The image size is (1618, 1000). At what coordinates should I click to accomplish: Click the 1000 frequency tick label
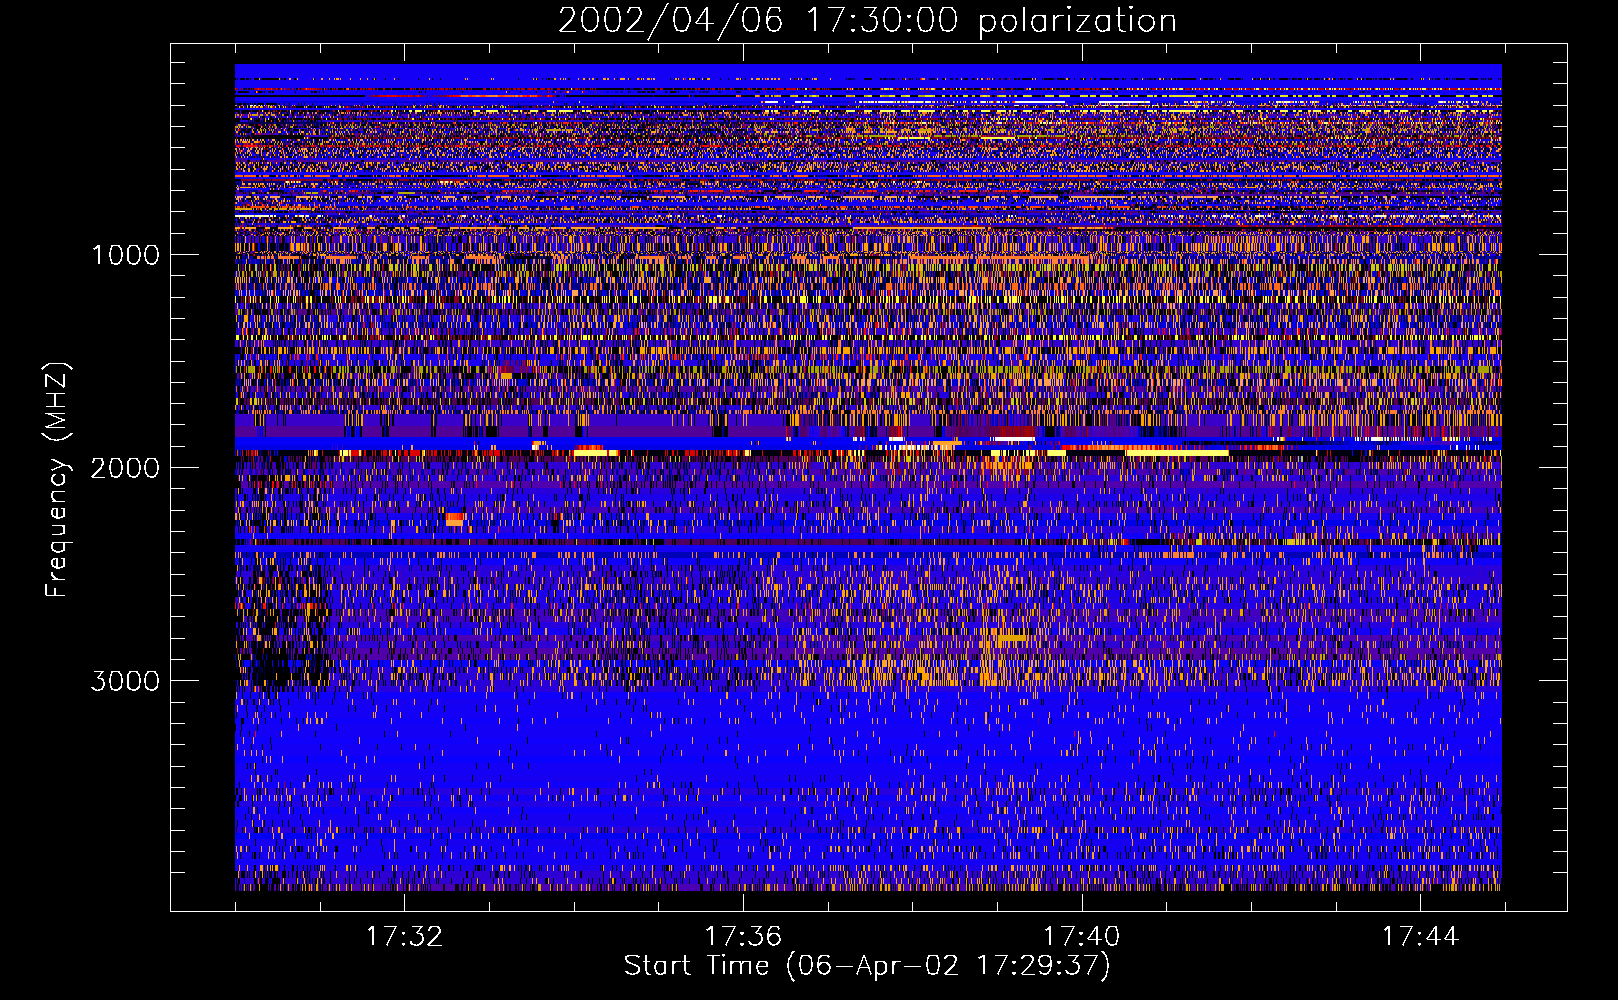125,255
